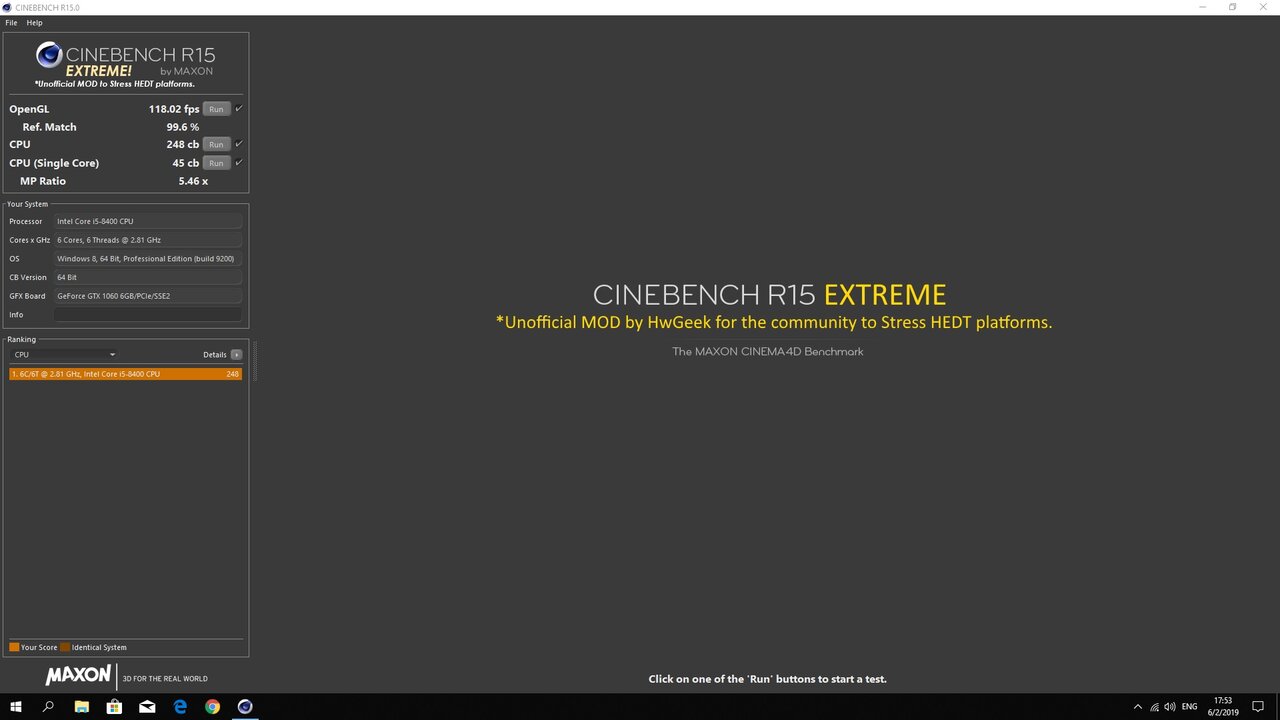The width and height of the screenshot is (1280, 720).
Task: Click the Ref. Match 99.6 % value
Action: 182,127
